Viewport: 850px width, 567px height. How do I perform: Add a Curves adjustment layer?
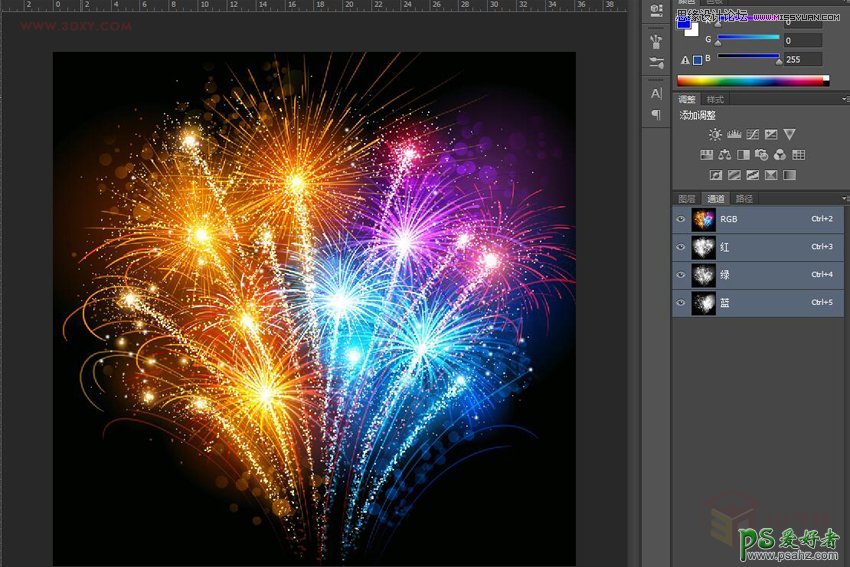(x=752, y=134)
